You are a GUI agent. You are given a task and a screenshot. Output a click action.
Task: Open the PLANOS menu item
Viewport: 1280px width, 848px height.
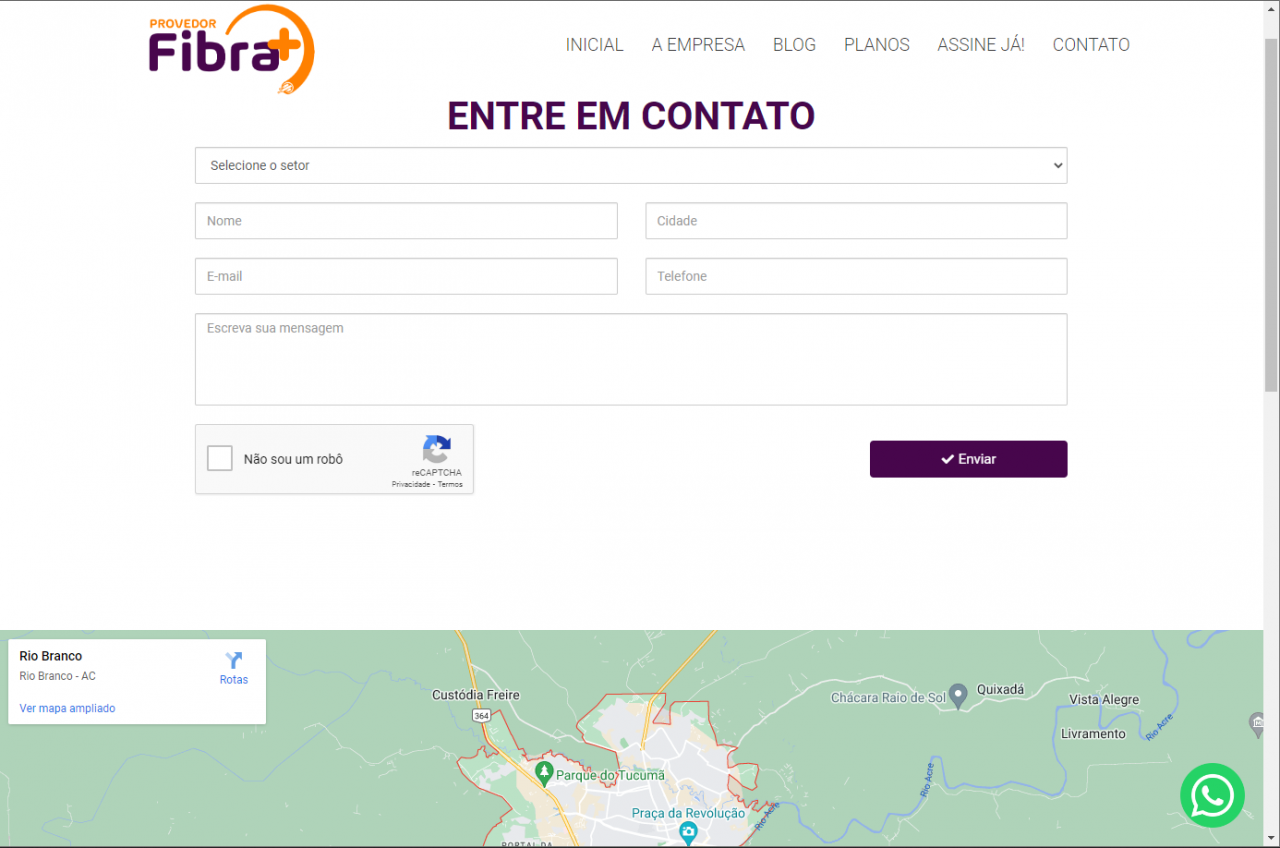click(876, 44)
